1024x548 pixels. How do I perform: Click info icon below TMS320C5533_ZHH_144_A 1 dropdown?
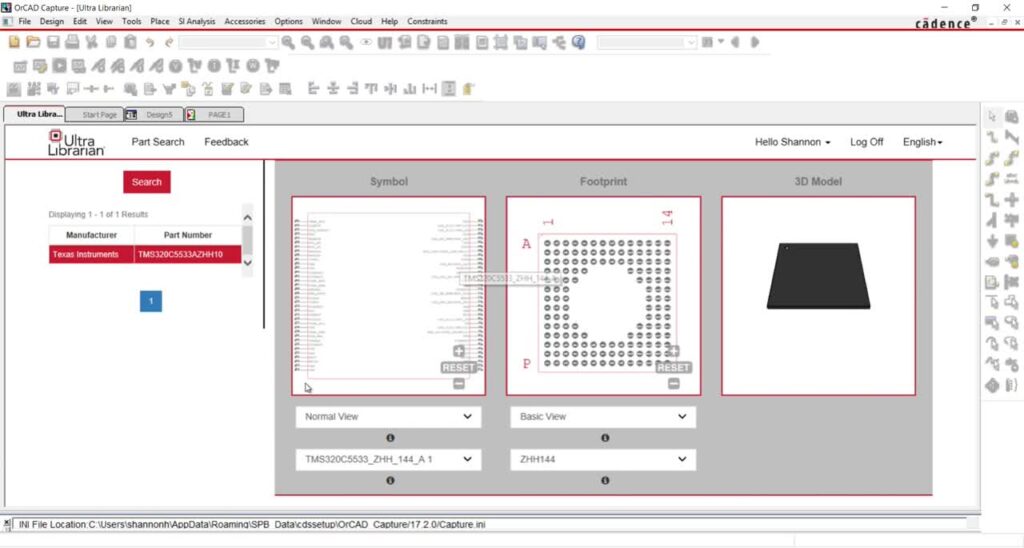coord(390,481)
